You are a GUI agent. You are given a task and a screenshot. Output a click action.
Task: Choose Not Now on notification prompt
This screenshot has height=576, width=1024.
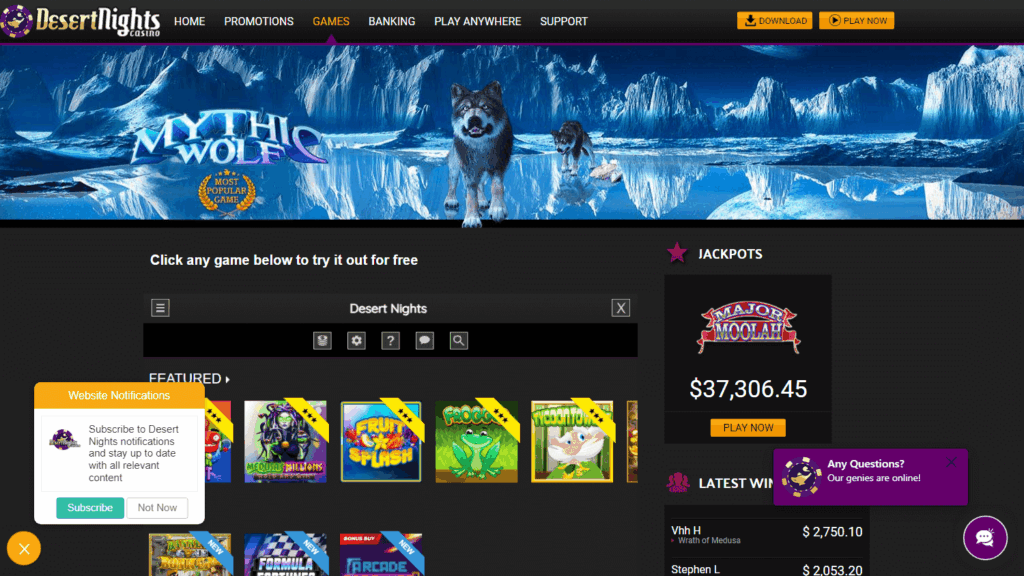pos(157,508)
